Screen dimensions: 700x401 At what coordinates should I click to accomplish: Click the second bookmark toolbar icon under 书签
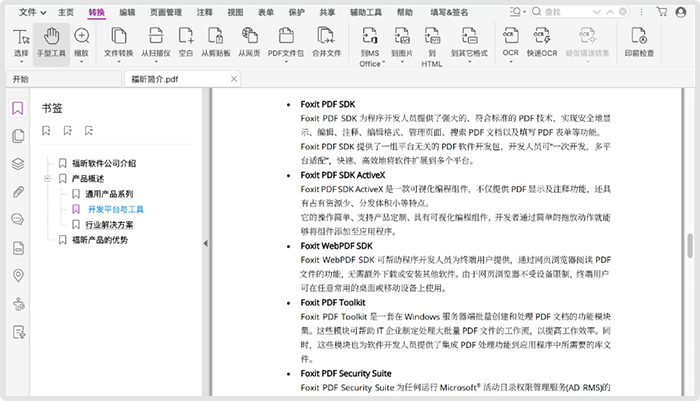pos(67,130)
